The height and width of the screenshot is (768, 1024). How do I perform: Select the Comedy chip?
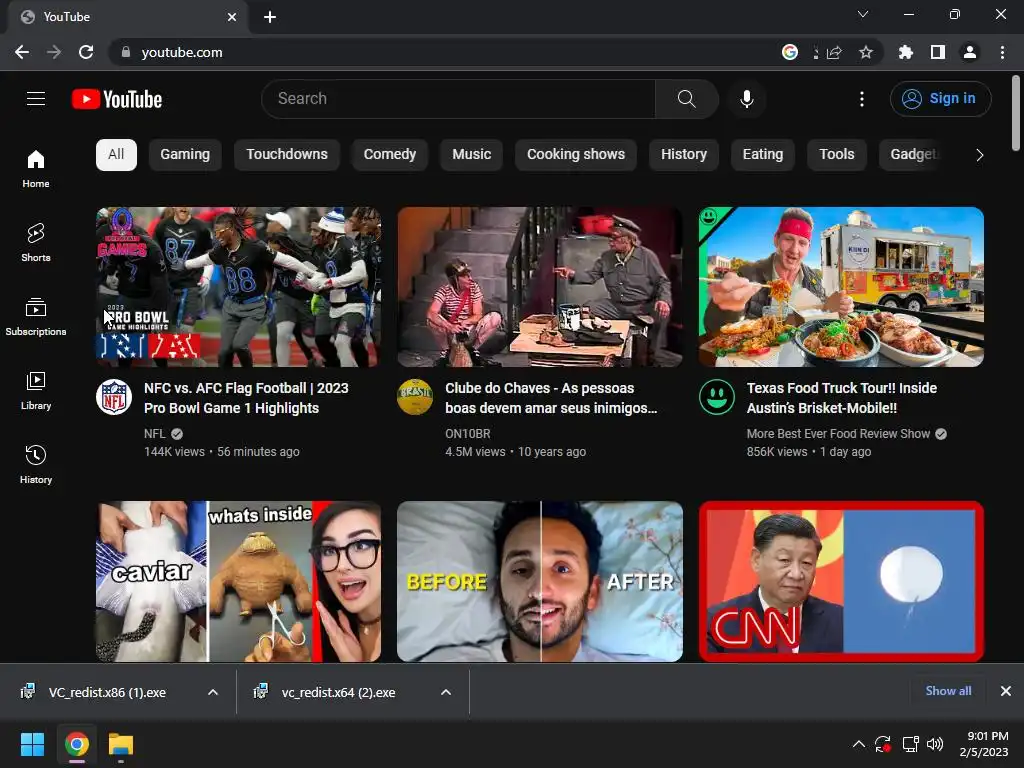(x=390, y=155)
